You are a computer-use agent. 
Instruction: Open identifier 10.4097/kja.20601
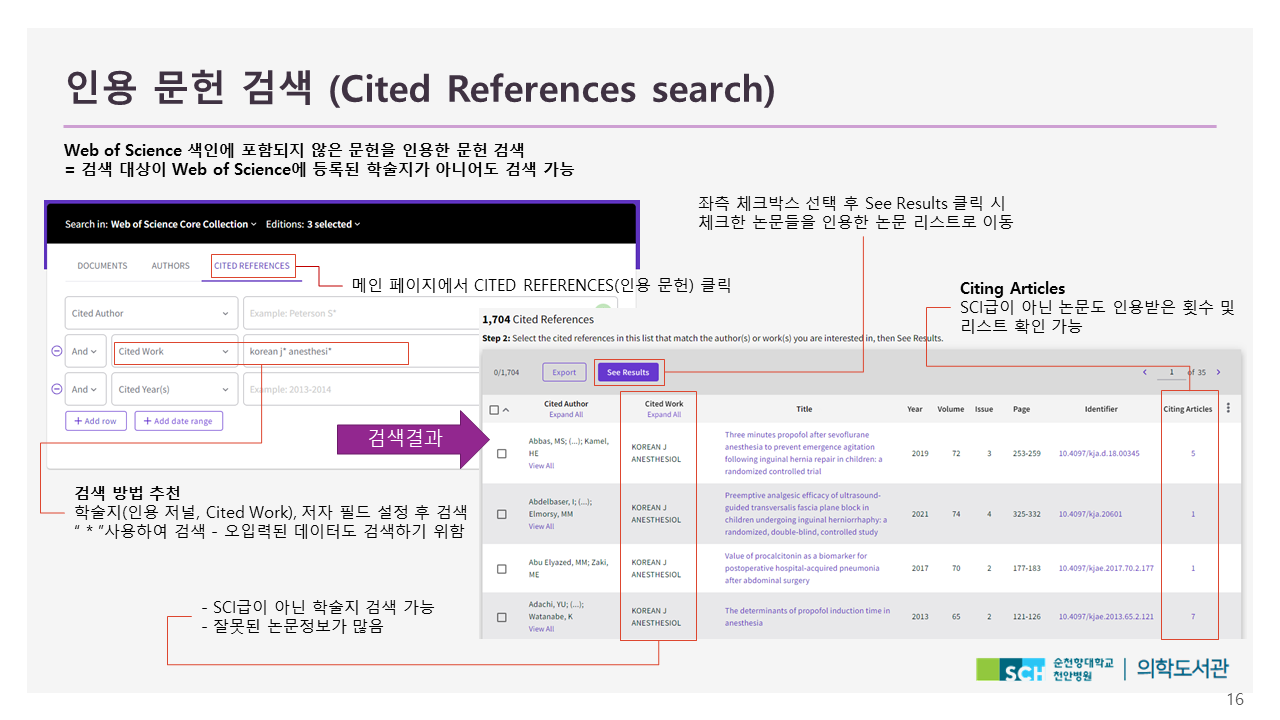1090,514
